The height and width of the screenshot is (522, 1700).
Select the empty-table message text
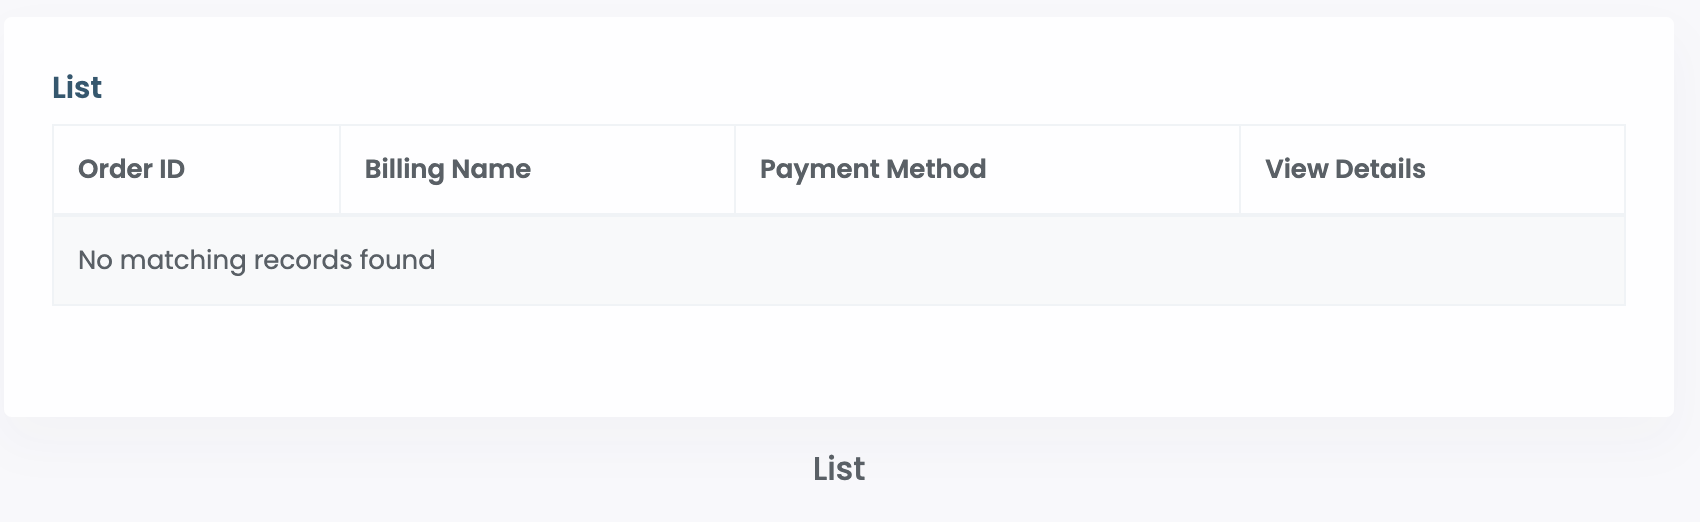(256, 260)
